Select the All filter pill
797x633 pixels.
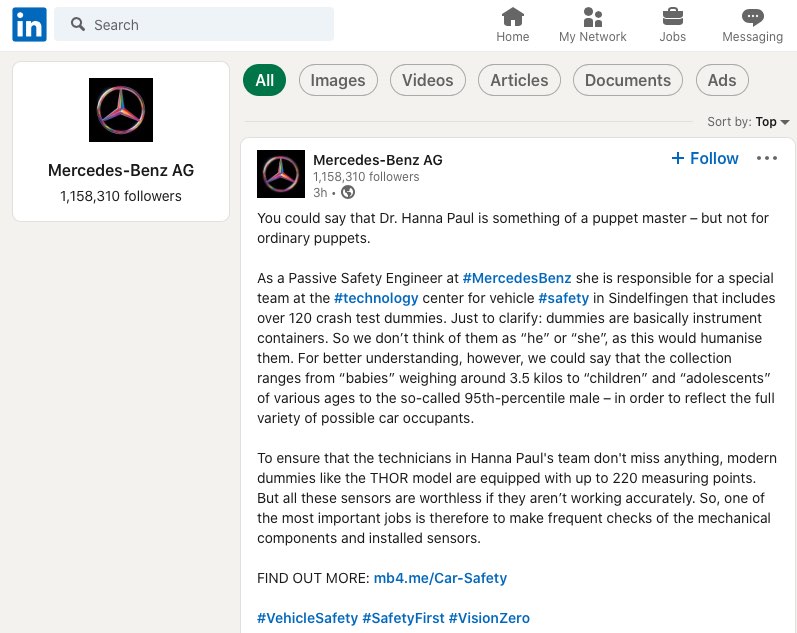click(264, 80)
